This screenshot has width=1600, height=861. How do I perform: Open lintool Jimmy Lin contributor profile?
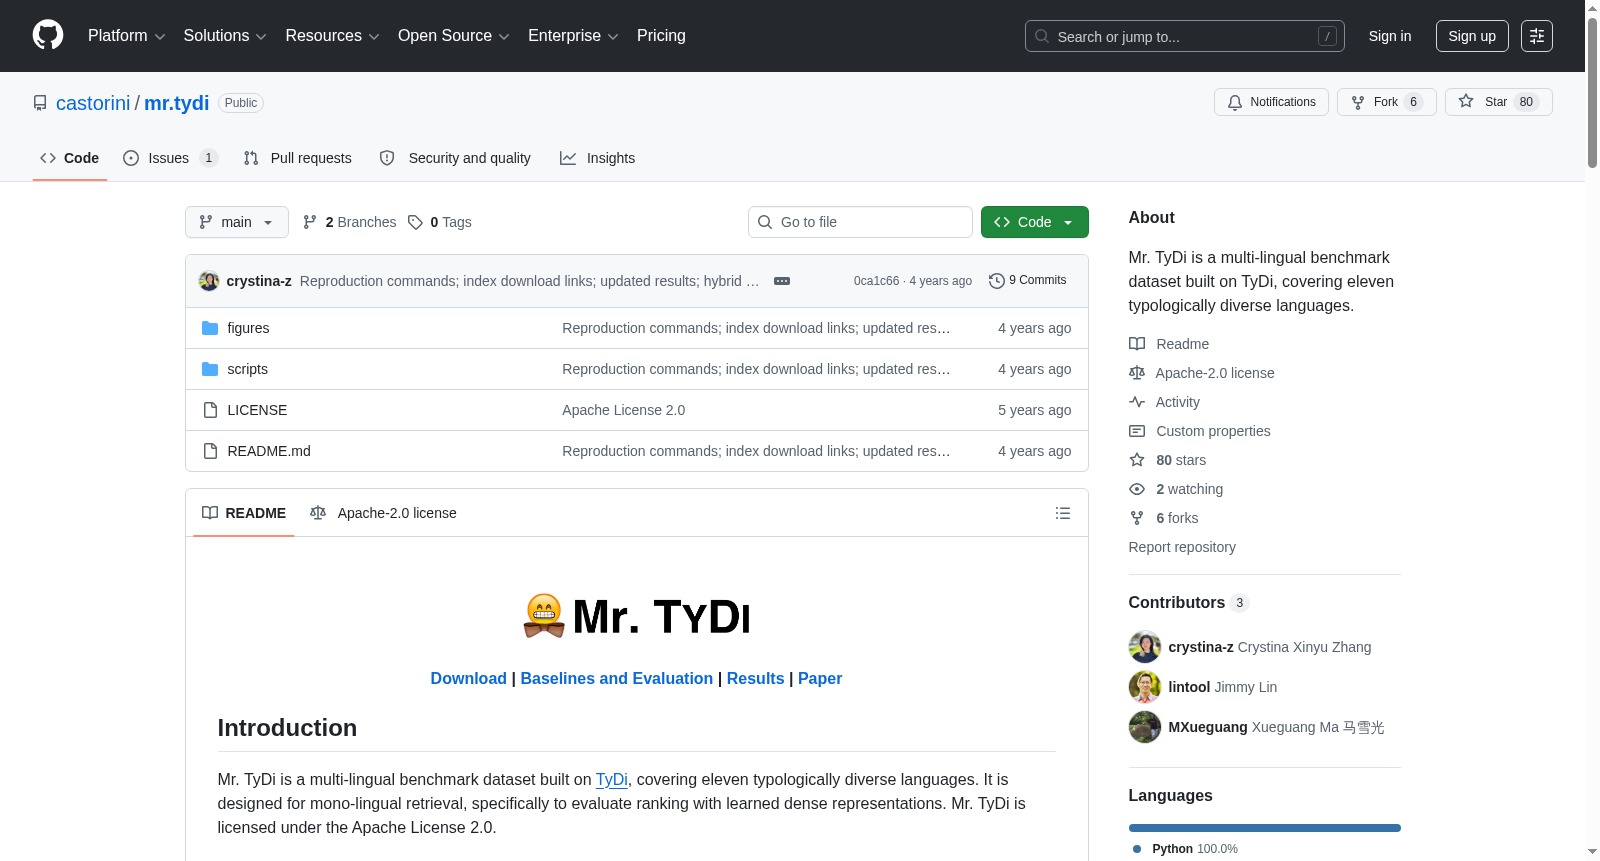[x=1223, y=687]
